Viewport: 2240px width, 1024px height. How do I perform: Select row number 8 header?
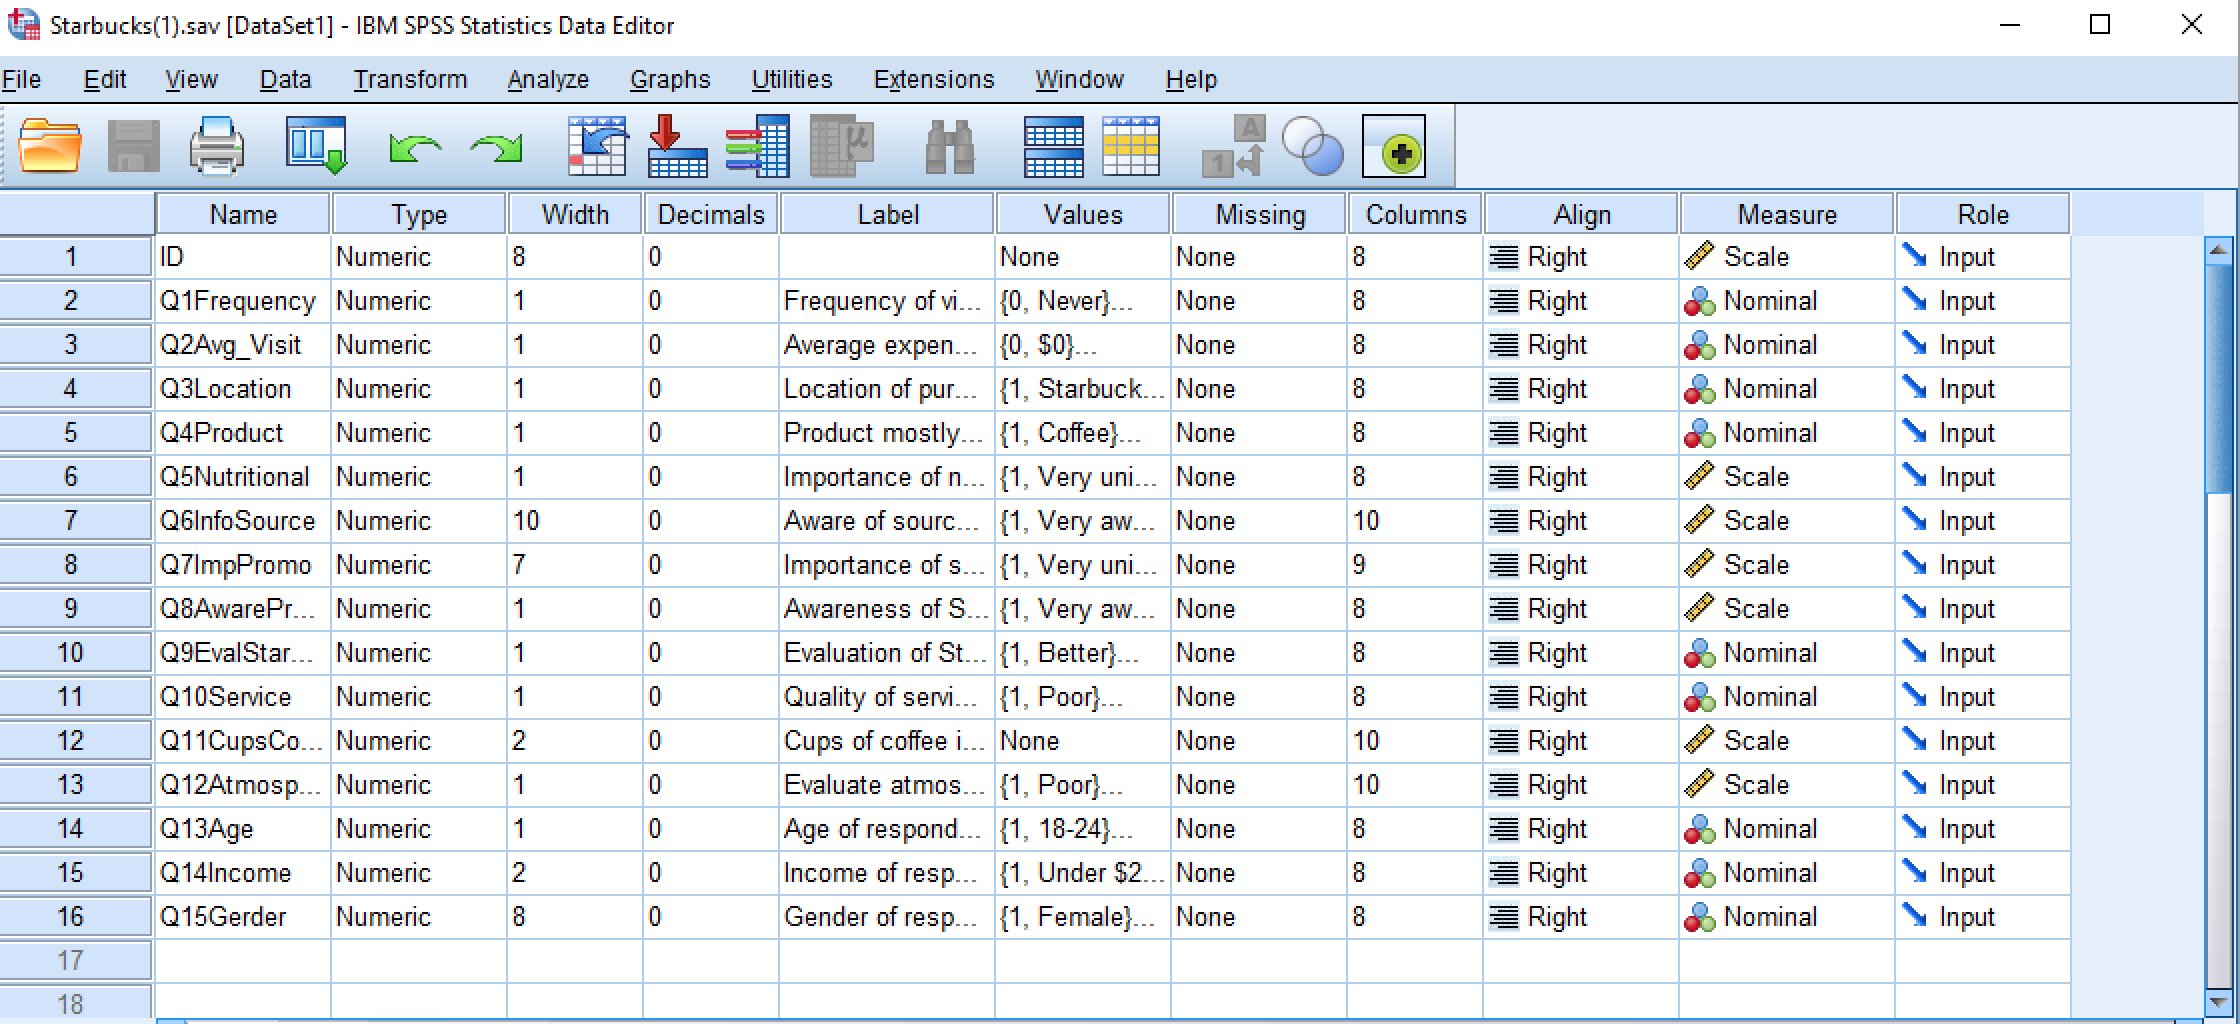click(x=76, y=565)
